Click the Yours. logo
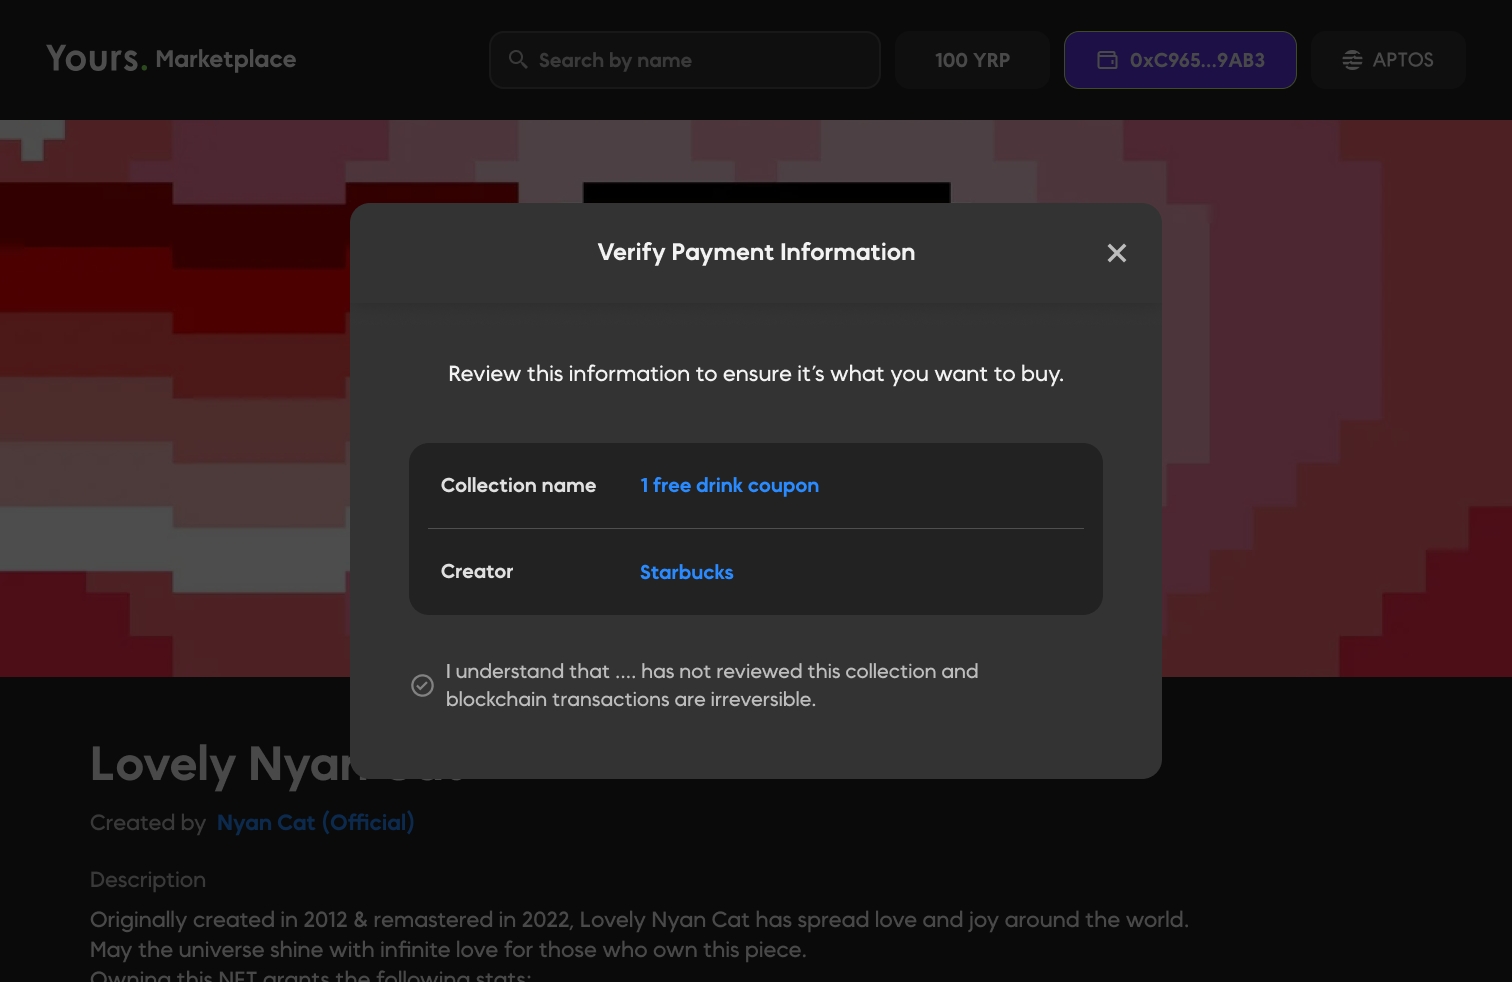1512x982 pixels. click(97, 59)
